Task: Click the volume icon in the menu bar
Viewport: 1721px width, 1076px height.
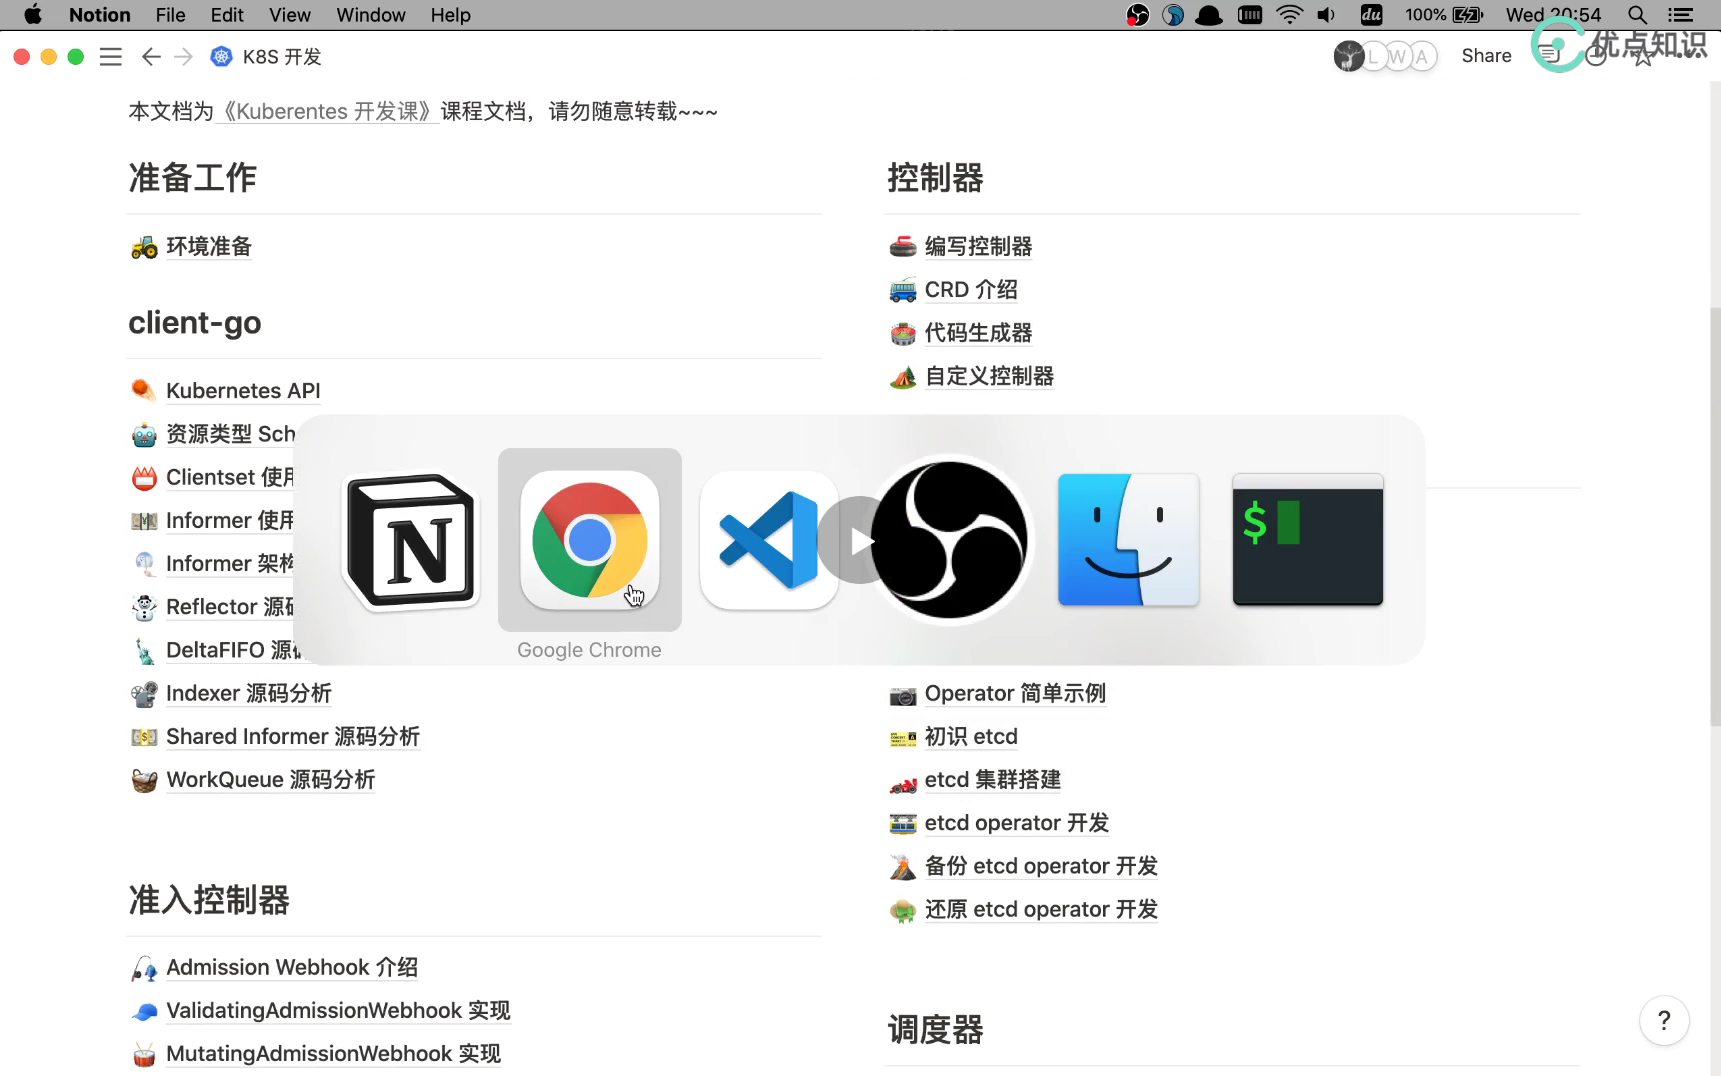Action: click(x=1327, y=15)
